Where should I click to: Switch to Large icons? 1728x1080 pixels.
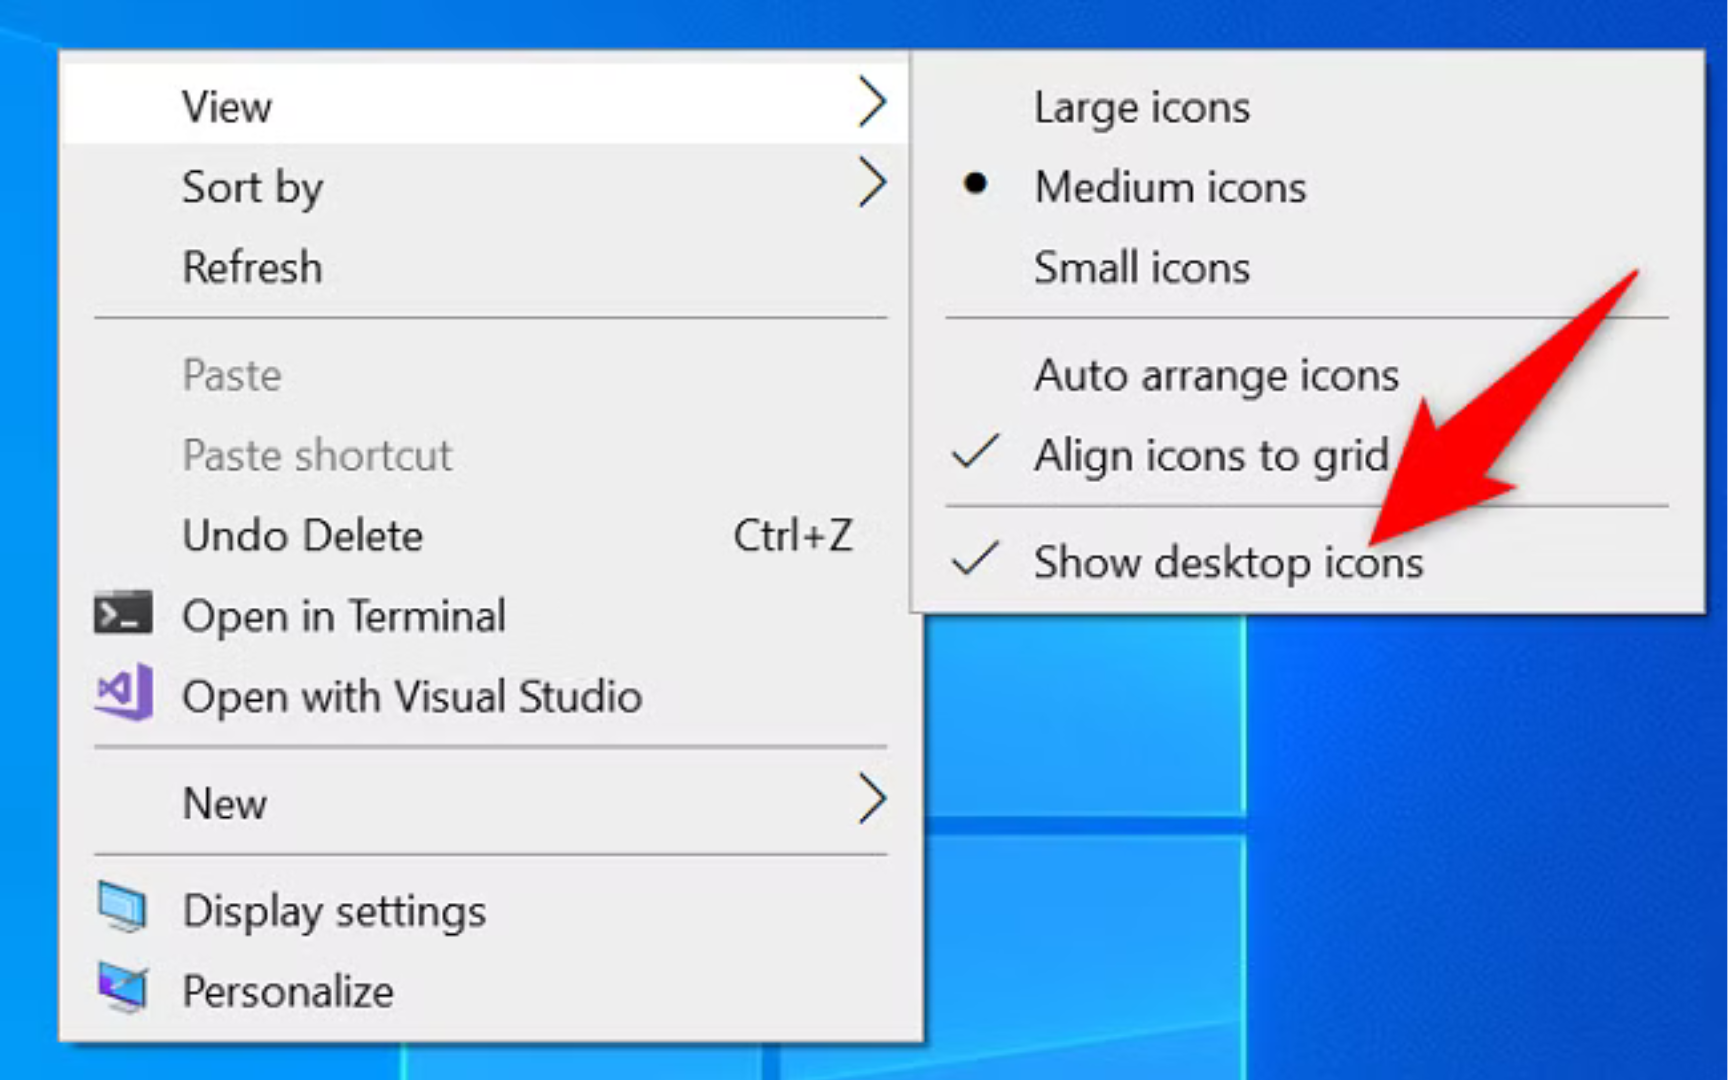[1142, 107]
